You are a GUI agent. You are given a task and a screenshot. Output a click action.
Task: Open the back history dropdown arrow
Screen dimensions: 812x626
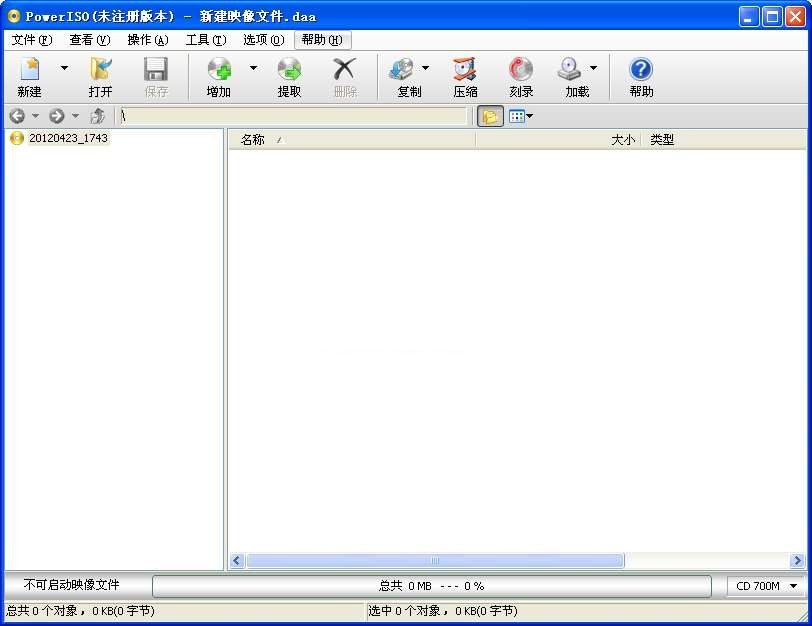click(x=35, y=115)
